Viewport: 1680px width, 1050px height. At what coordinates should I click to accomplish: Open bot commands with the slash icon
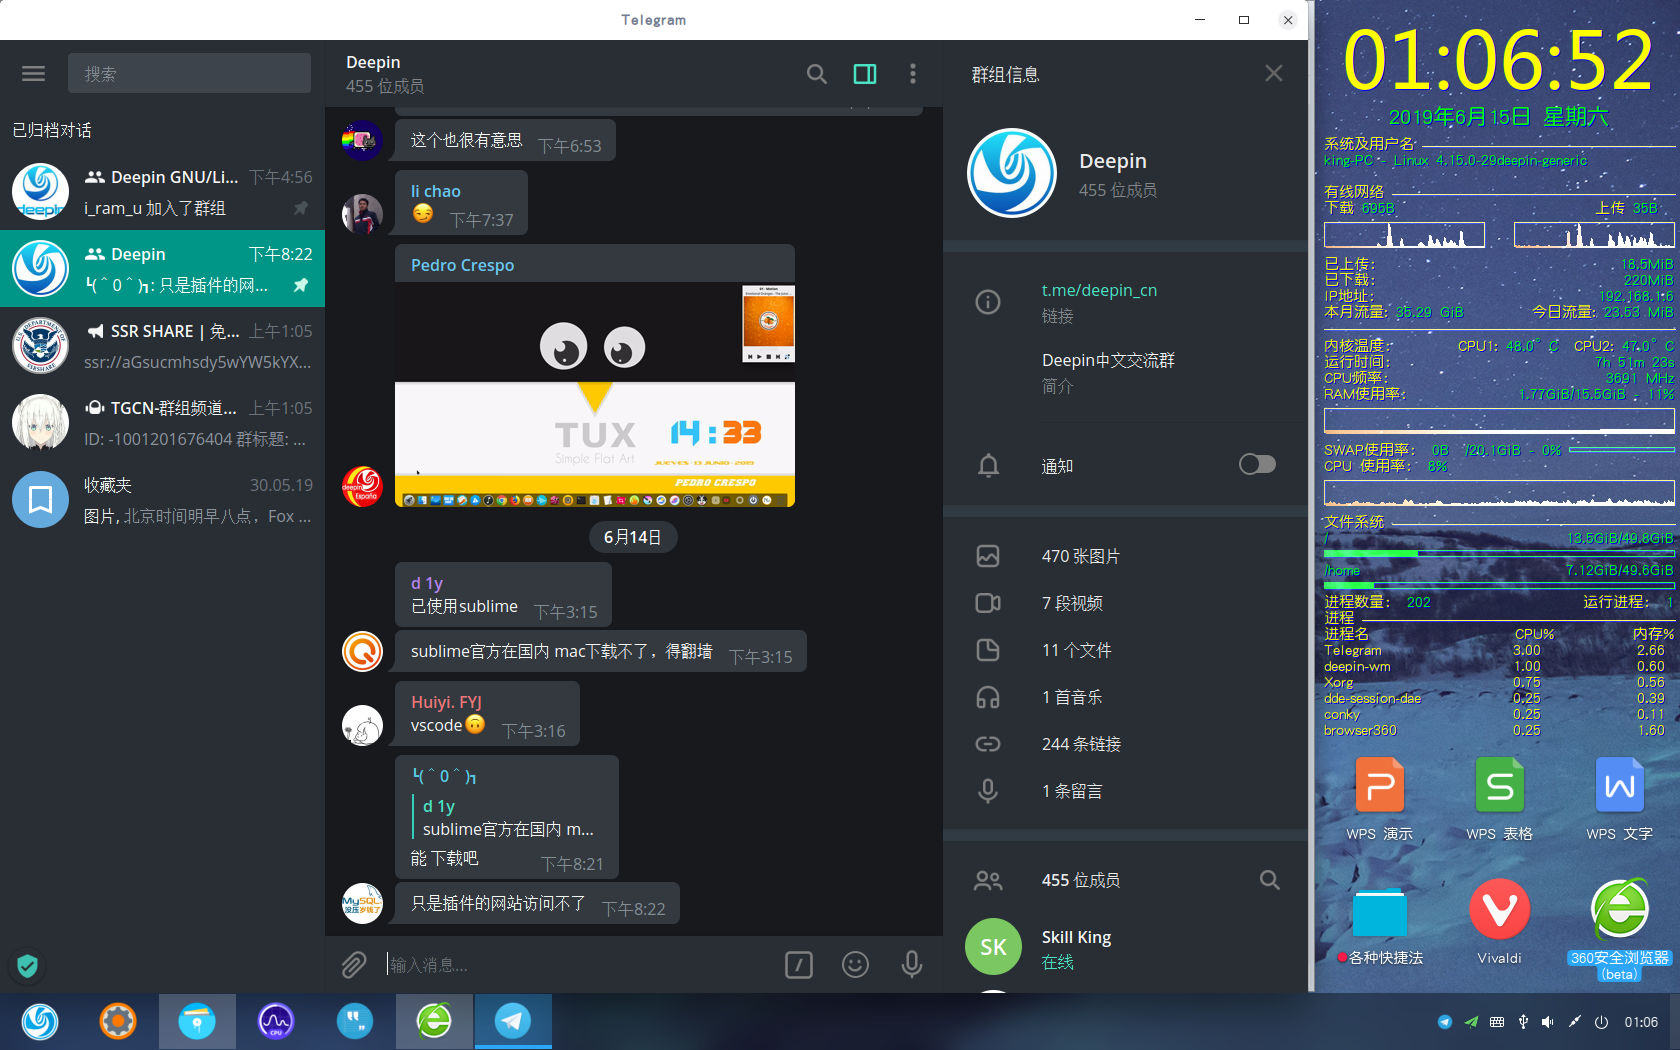pos(798,964)
